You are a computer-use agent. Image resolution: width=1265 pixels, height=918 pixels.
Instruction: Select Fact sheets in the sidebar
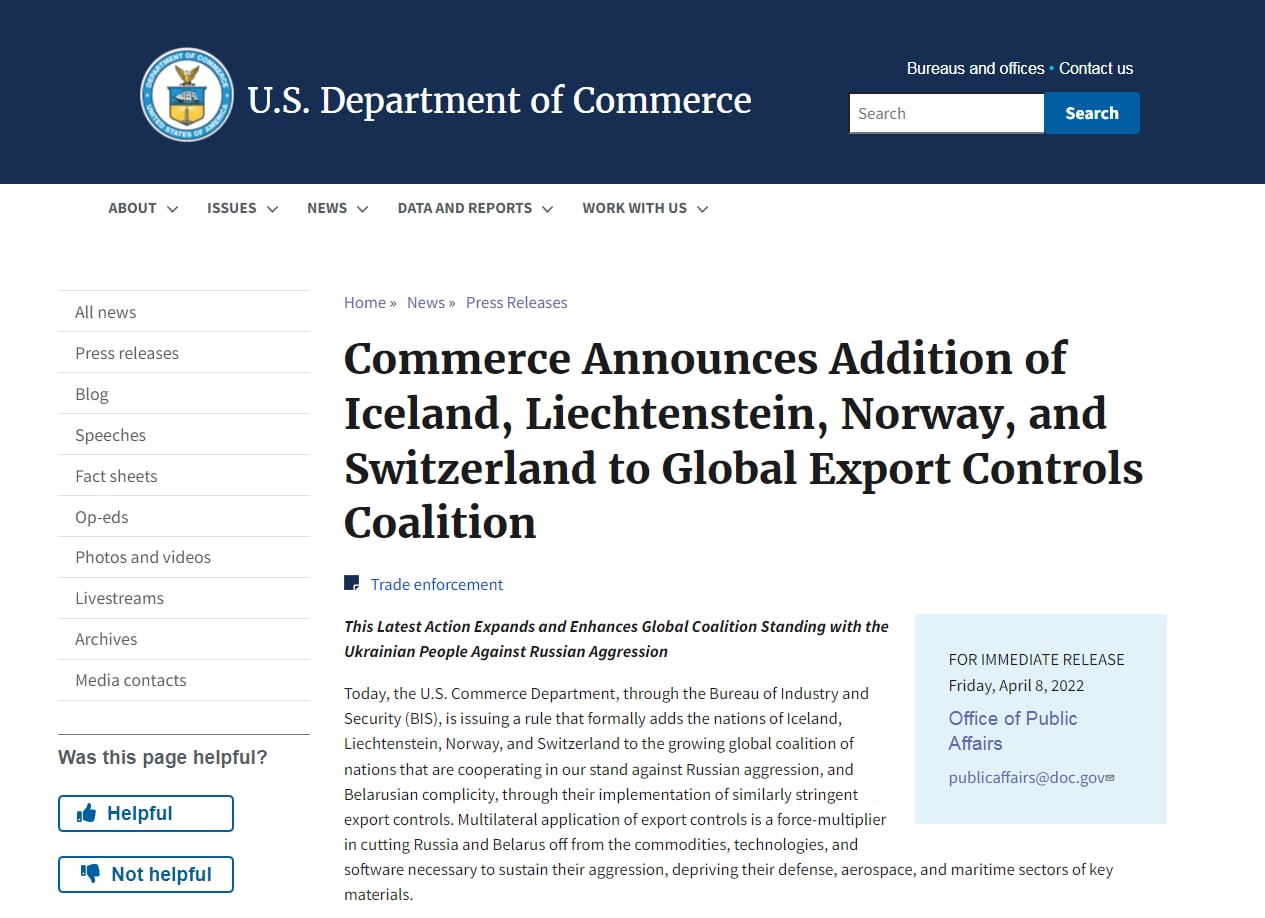116,476
